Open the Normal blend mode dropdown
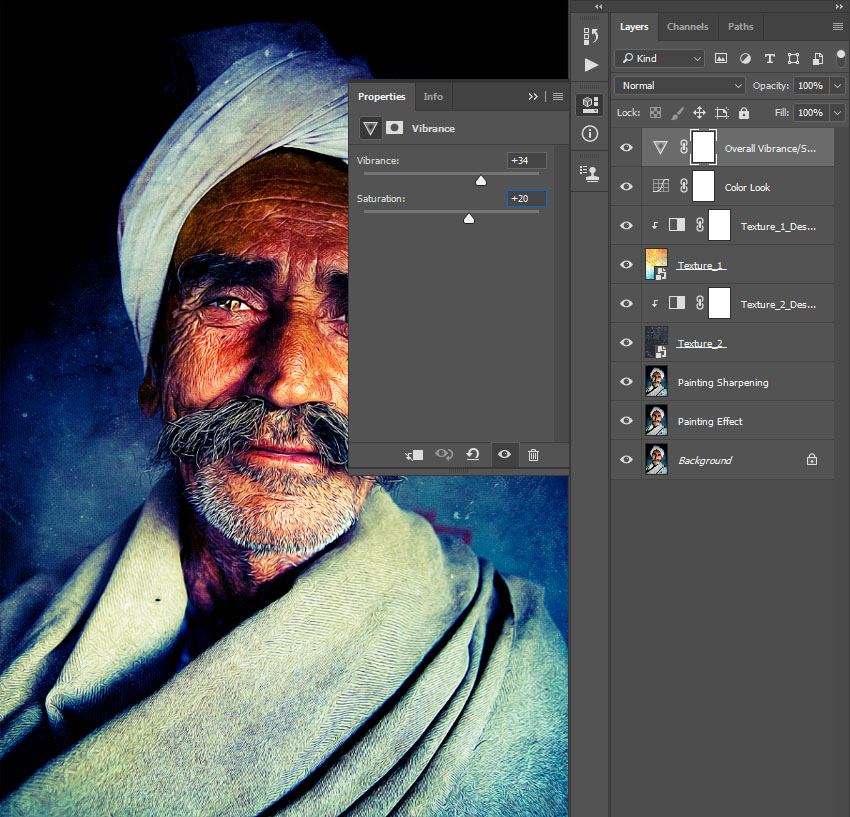The height and width of the screenshot is (817, 850). click(681, 86)
